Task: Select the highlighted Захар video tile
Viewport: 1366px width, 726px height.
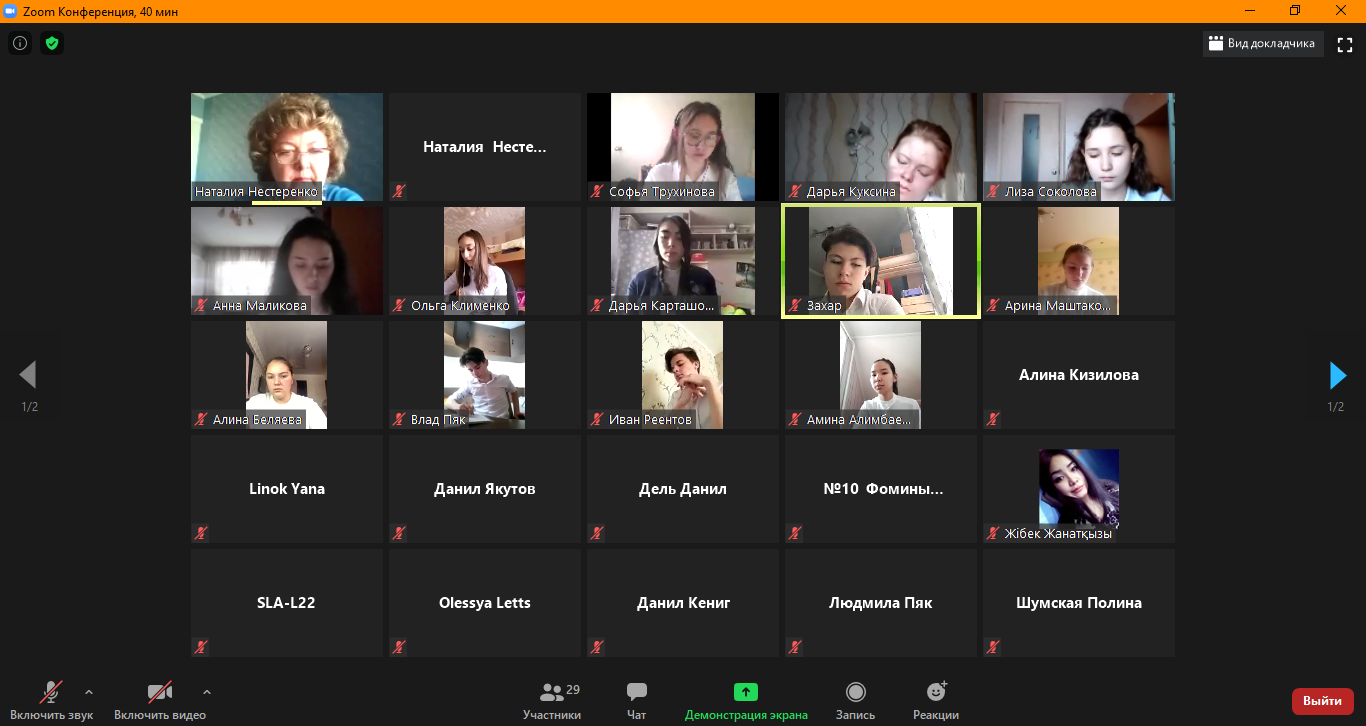Action: [881, 261]
